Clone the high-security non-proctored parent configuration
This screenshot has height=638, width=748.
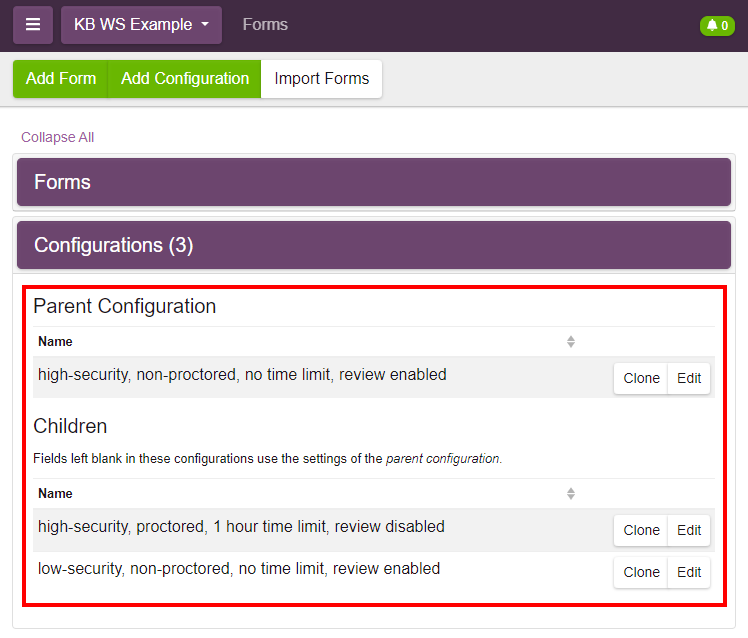pos(641,378)
